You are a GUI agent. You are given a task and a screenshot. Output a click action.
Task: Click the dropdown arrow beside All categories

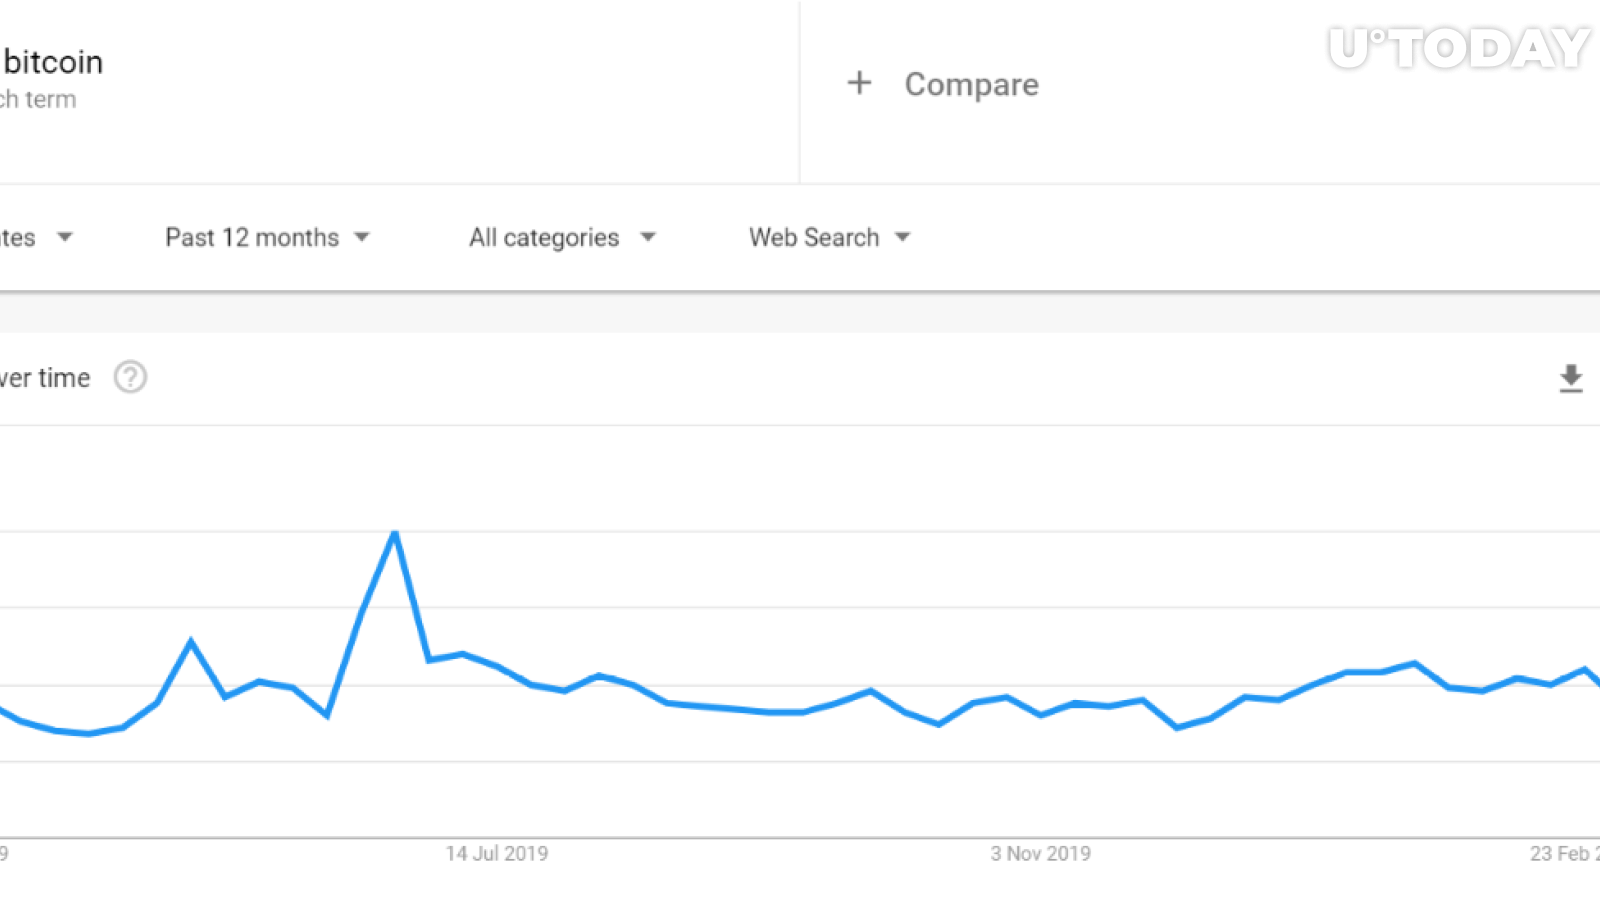coord(648,238)
